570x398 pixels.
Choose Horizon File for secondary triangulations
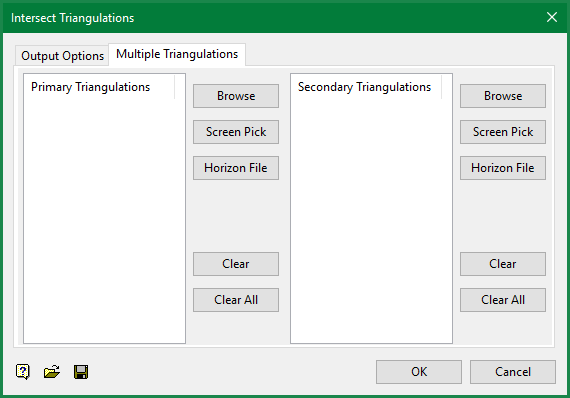(x=503, y=168)
